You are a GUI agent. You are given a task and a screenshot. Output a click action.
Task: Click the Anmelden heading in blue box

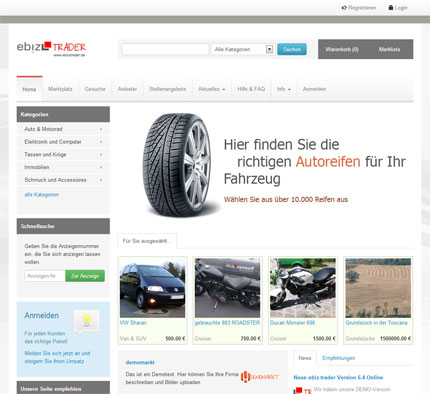[x=41, y=315]
